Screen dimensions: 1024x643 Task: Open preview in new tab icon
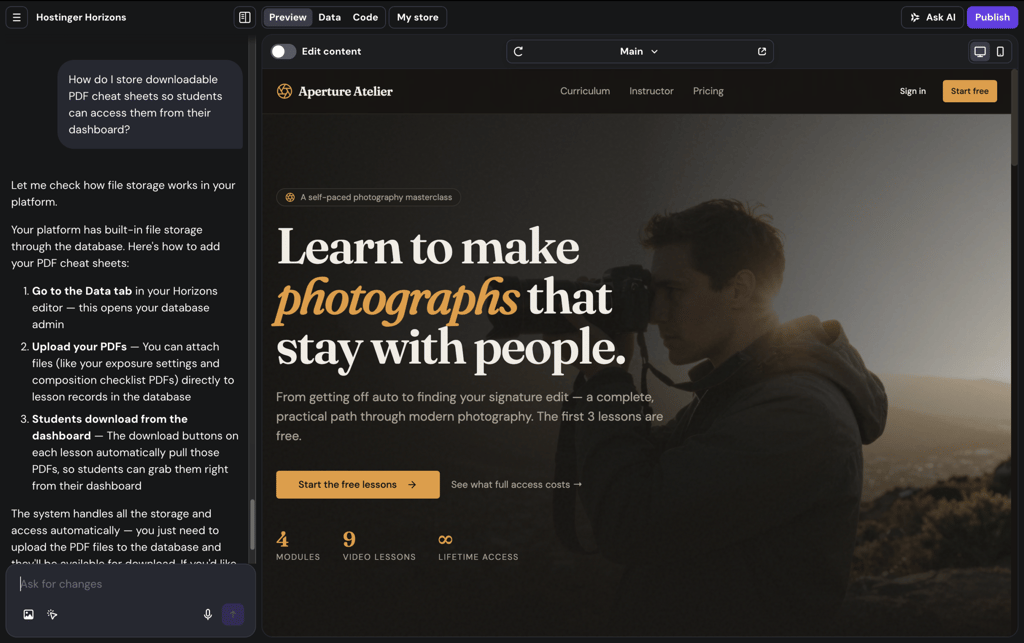pyautogui.click(x=761, y=52)
